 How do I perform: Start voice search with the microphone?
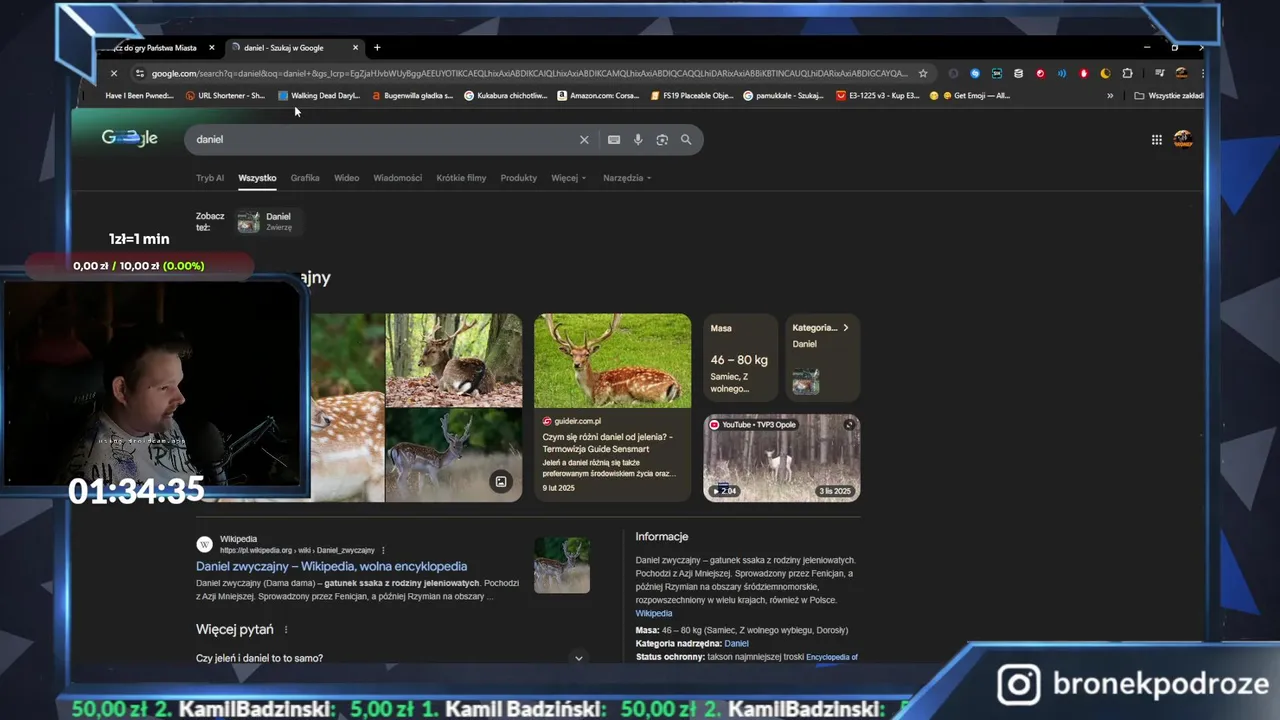[x=638, y=140]
